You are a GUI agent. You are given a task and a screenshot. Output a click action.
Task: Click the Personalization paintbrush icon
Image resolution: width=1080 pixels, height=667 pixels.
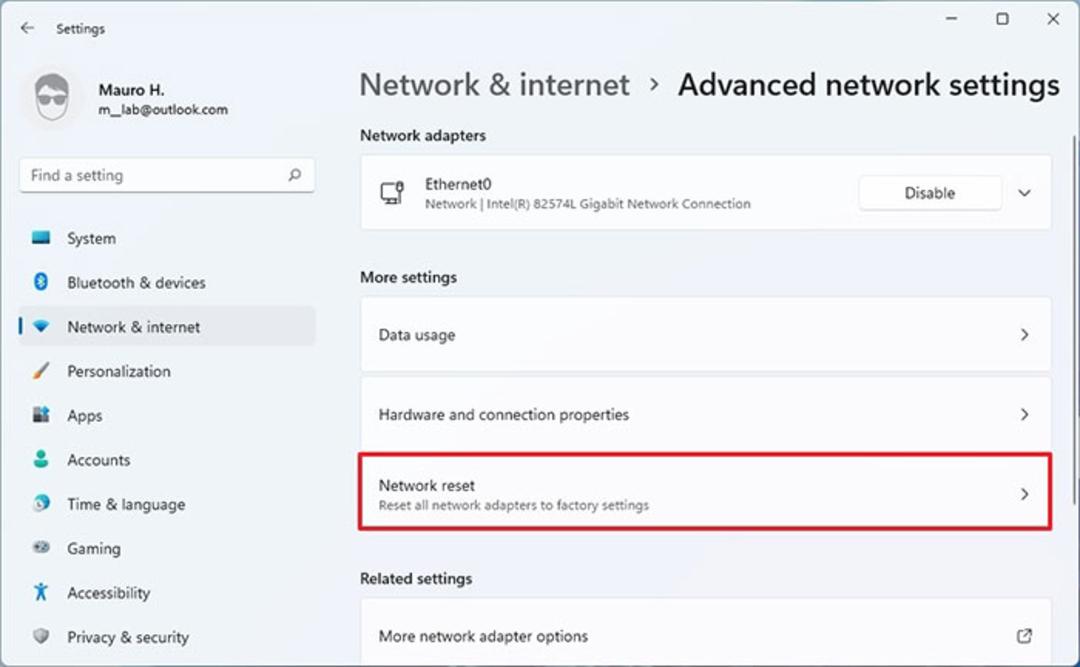(x=41, y=371)
